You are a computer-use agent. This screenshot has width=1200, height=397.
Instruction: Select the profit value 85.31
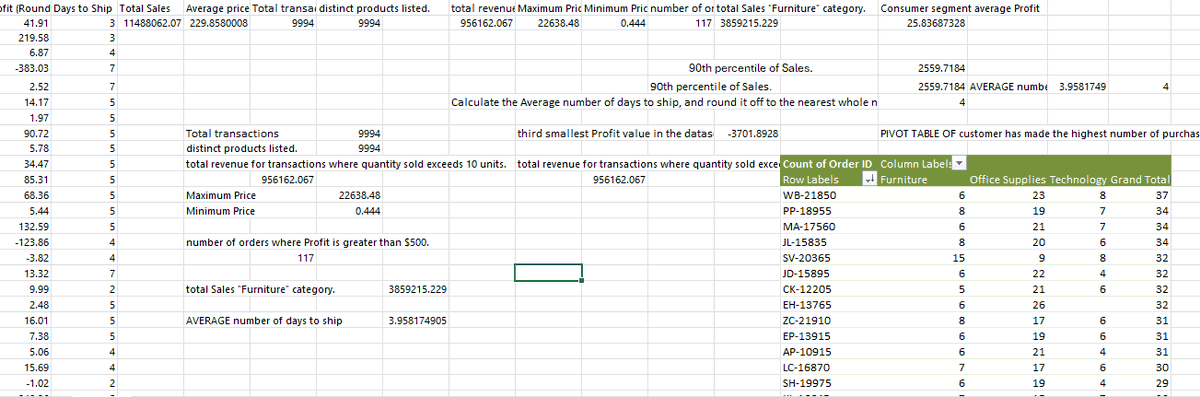click(x=37, y=180)
